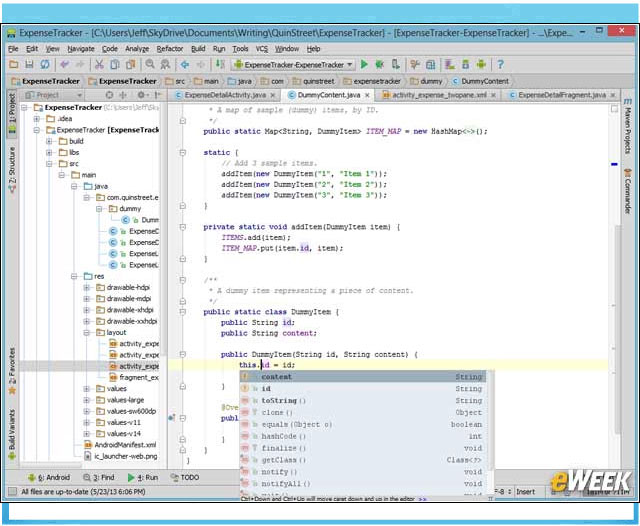
Task: Expand the libs folder node
Action: click(x=49, y=153)
